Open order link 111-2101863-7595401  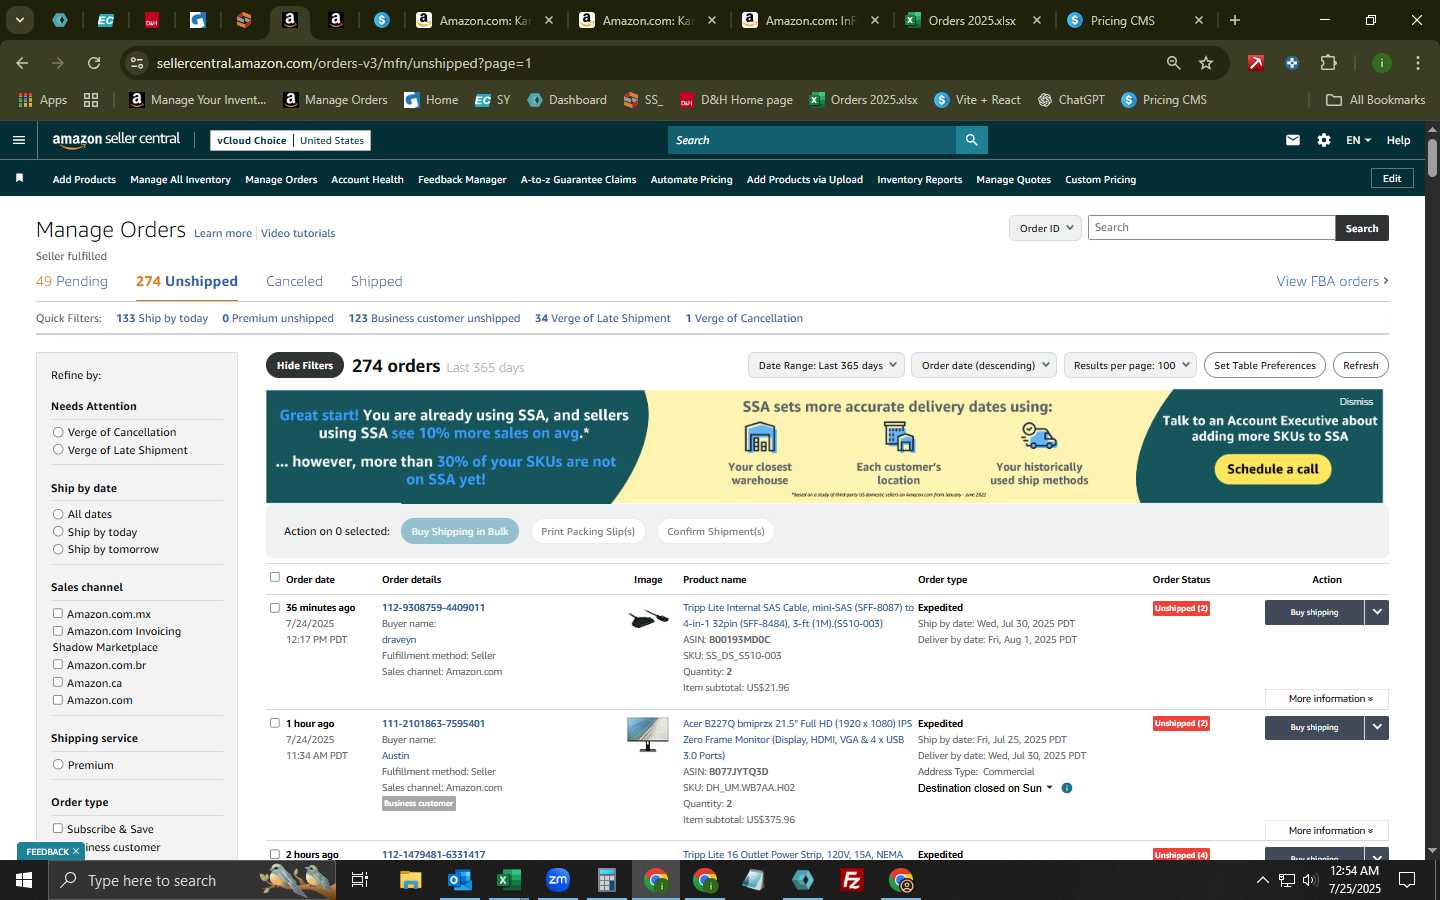[433, 723]
